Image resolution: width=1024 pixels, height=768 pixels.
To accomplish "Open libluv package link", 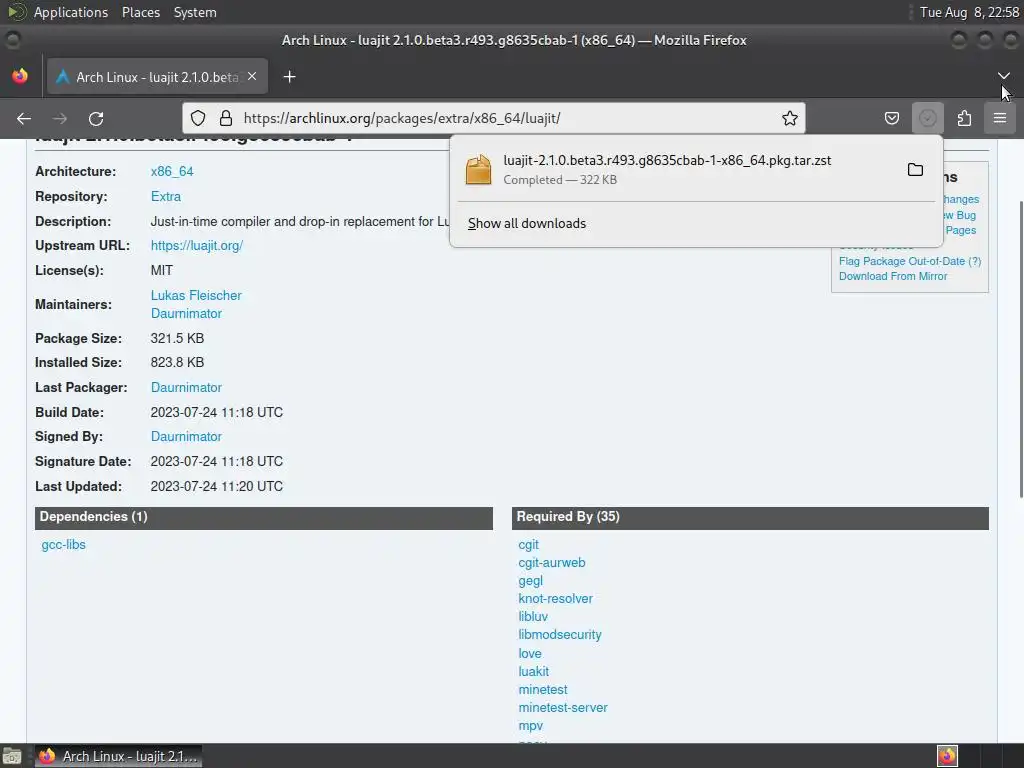I will tap(533, 616).
